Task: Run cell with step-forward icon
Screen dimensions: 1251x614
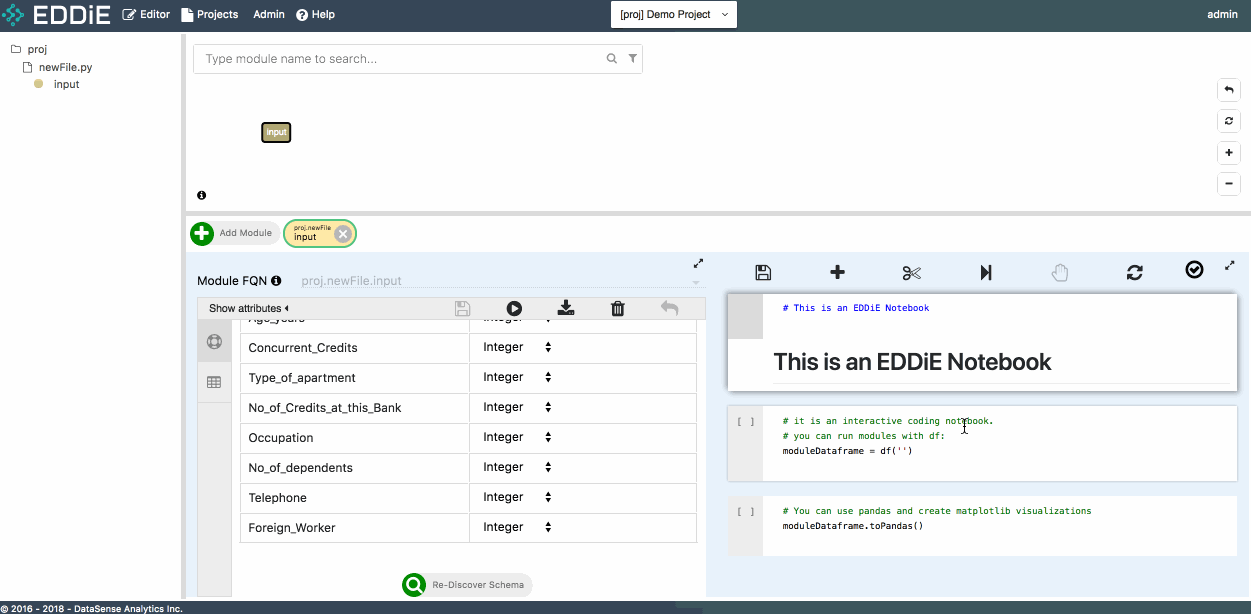Action: 986,272
